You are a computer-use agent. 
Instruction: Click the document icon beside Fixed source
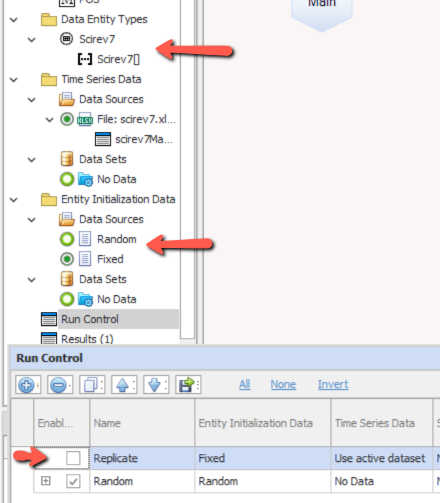[85, 259]
